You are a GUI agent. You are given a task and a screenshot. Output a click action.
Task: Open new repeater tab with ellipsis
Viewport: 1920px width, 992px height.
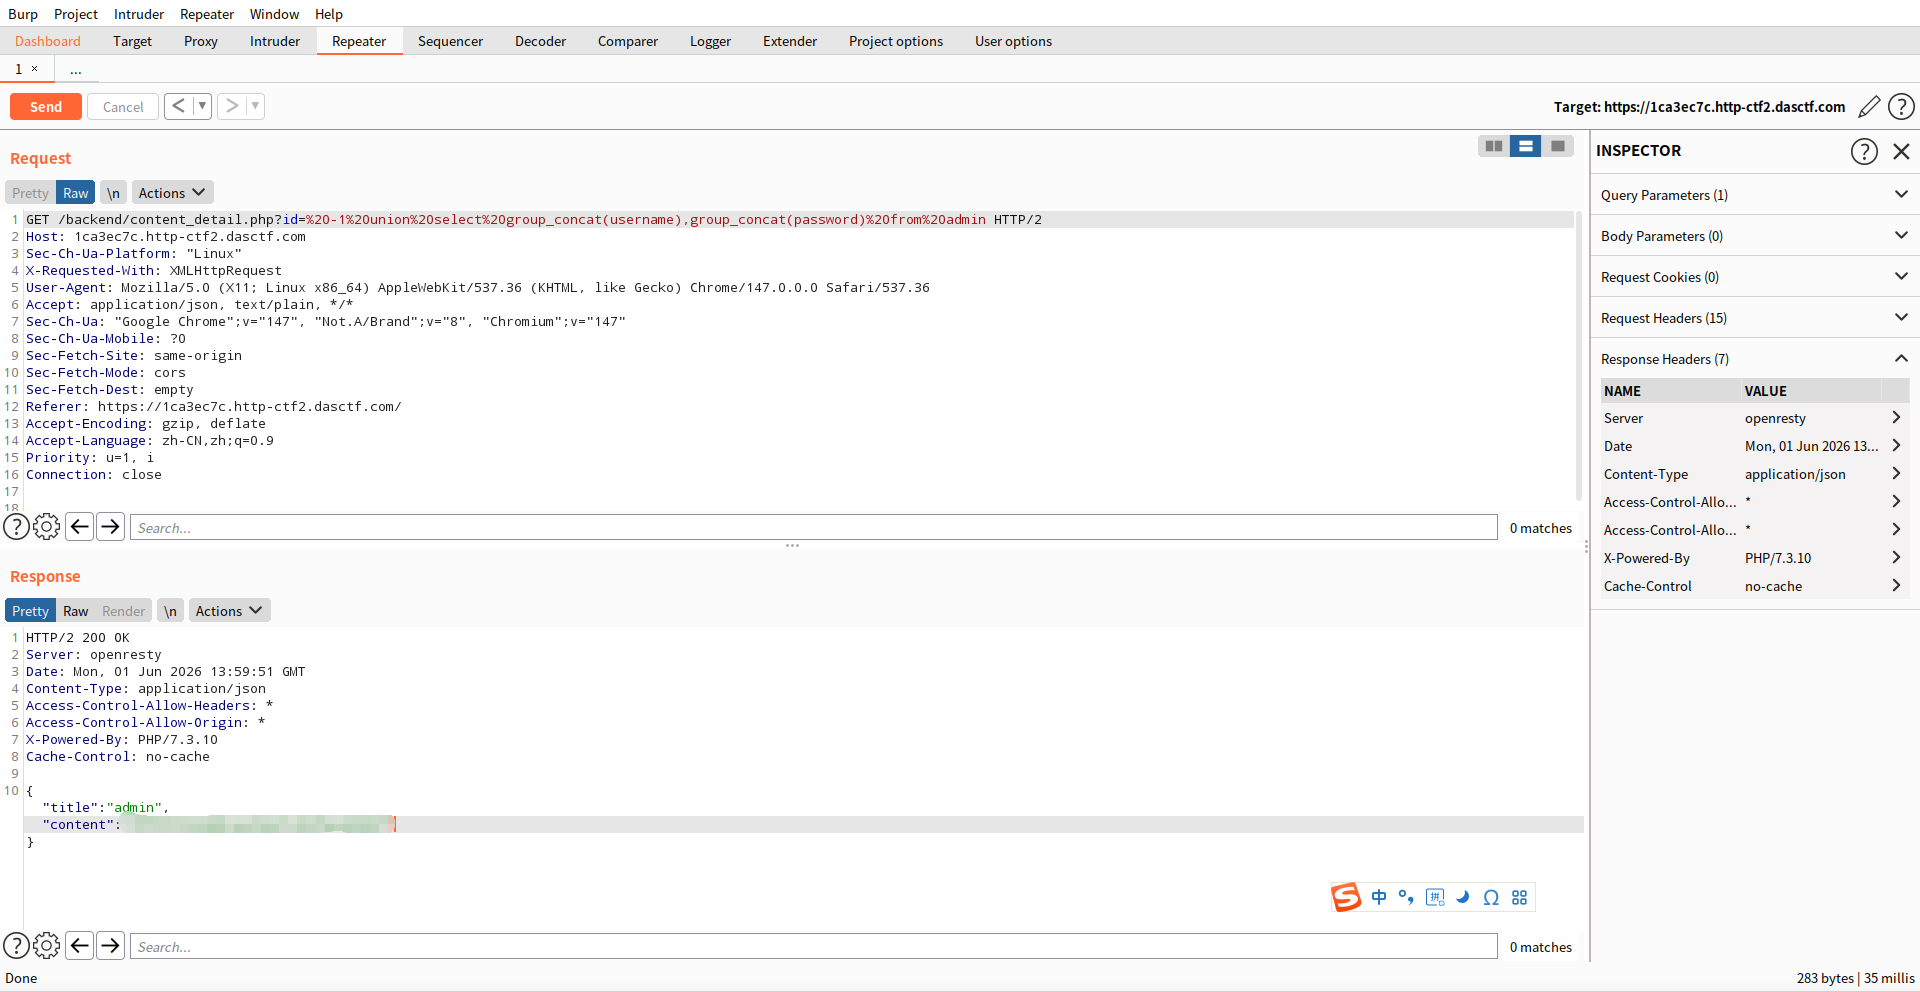(x=76, y=69)
